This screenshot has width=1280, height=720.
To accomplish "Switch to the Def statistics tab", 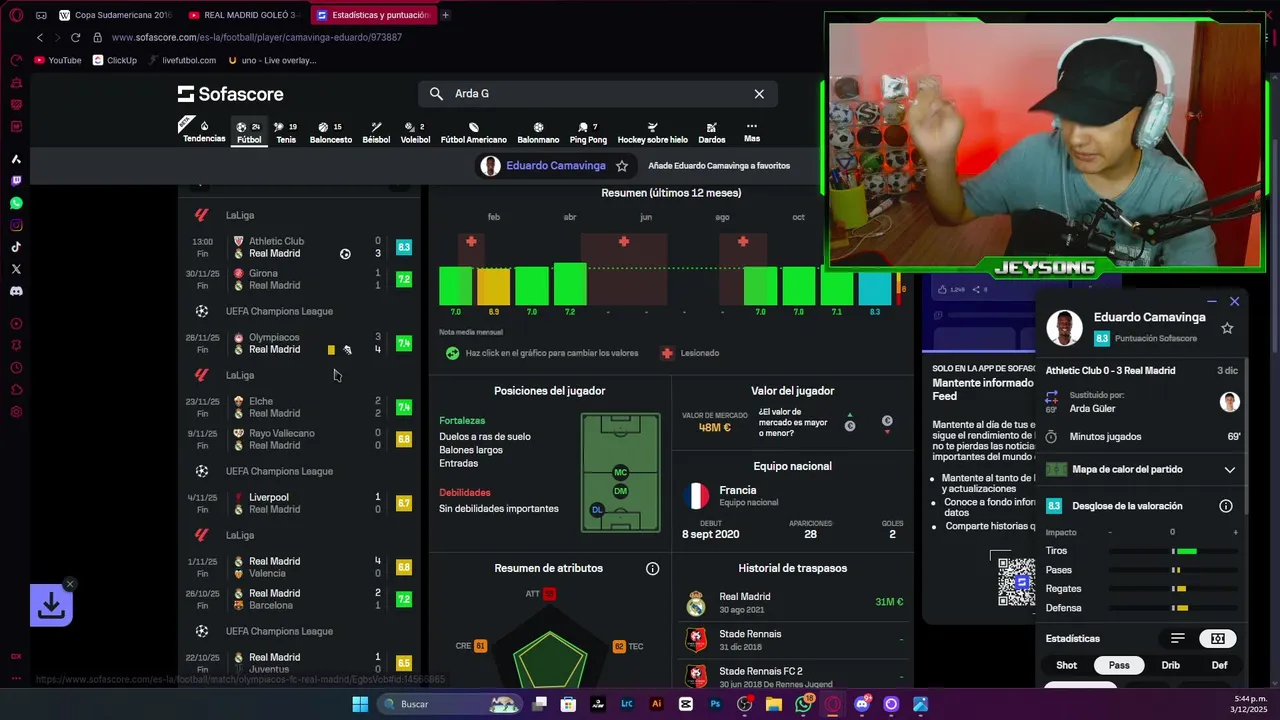I will click(1220, 665).
